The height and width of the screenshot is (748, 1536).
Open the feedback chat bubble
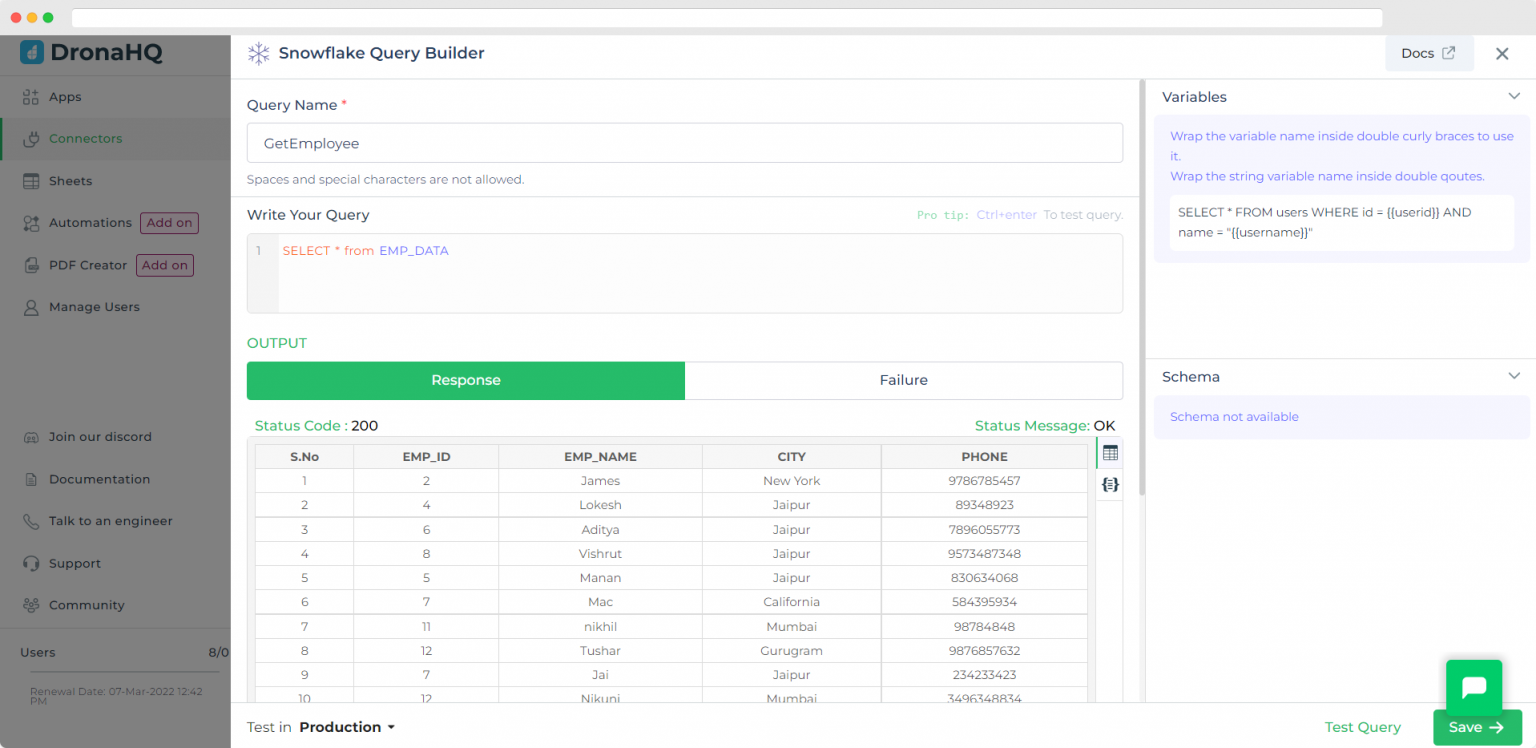click(1473, 687)
